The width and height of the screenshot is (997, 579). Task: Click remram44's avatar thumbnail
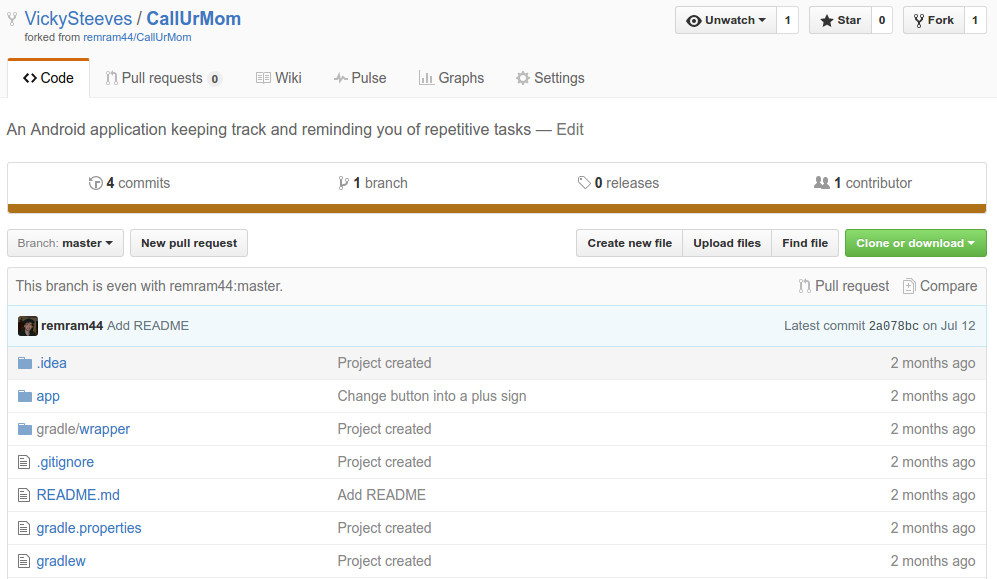pyautogui.click(x=27, y=326)
